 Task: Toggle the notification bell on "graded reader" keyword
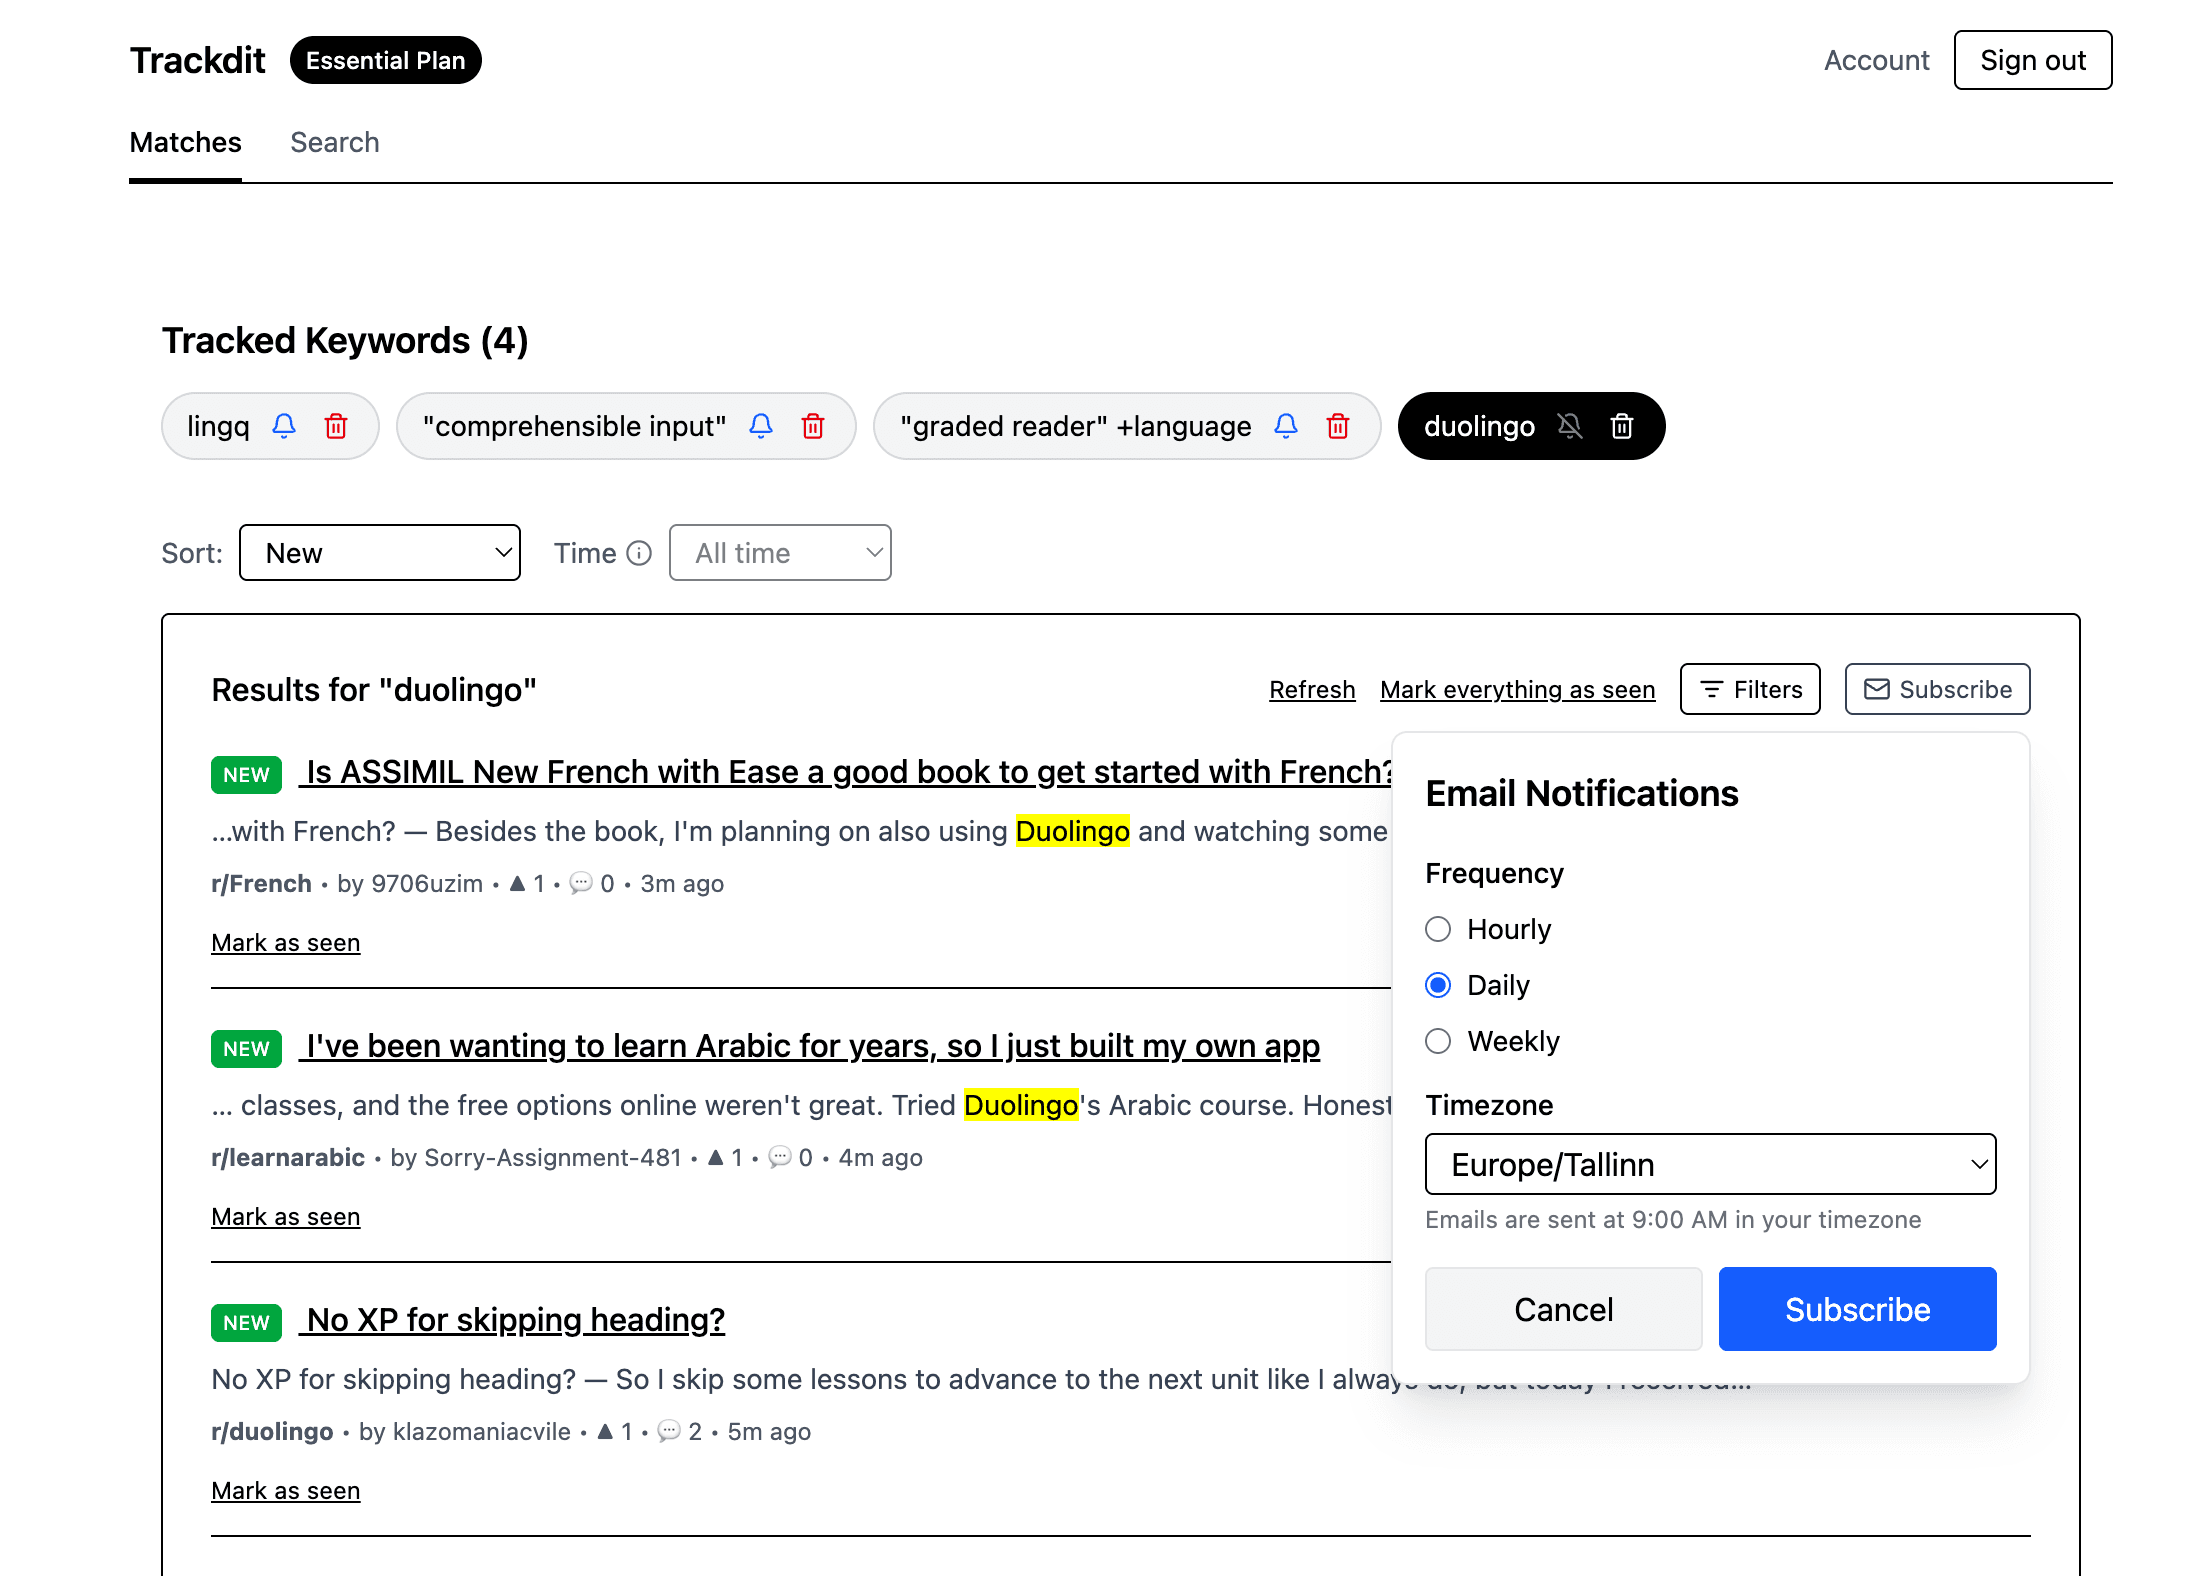point(1286,426)
